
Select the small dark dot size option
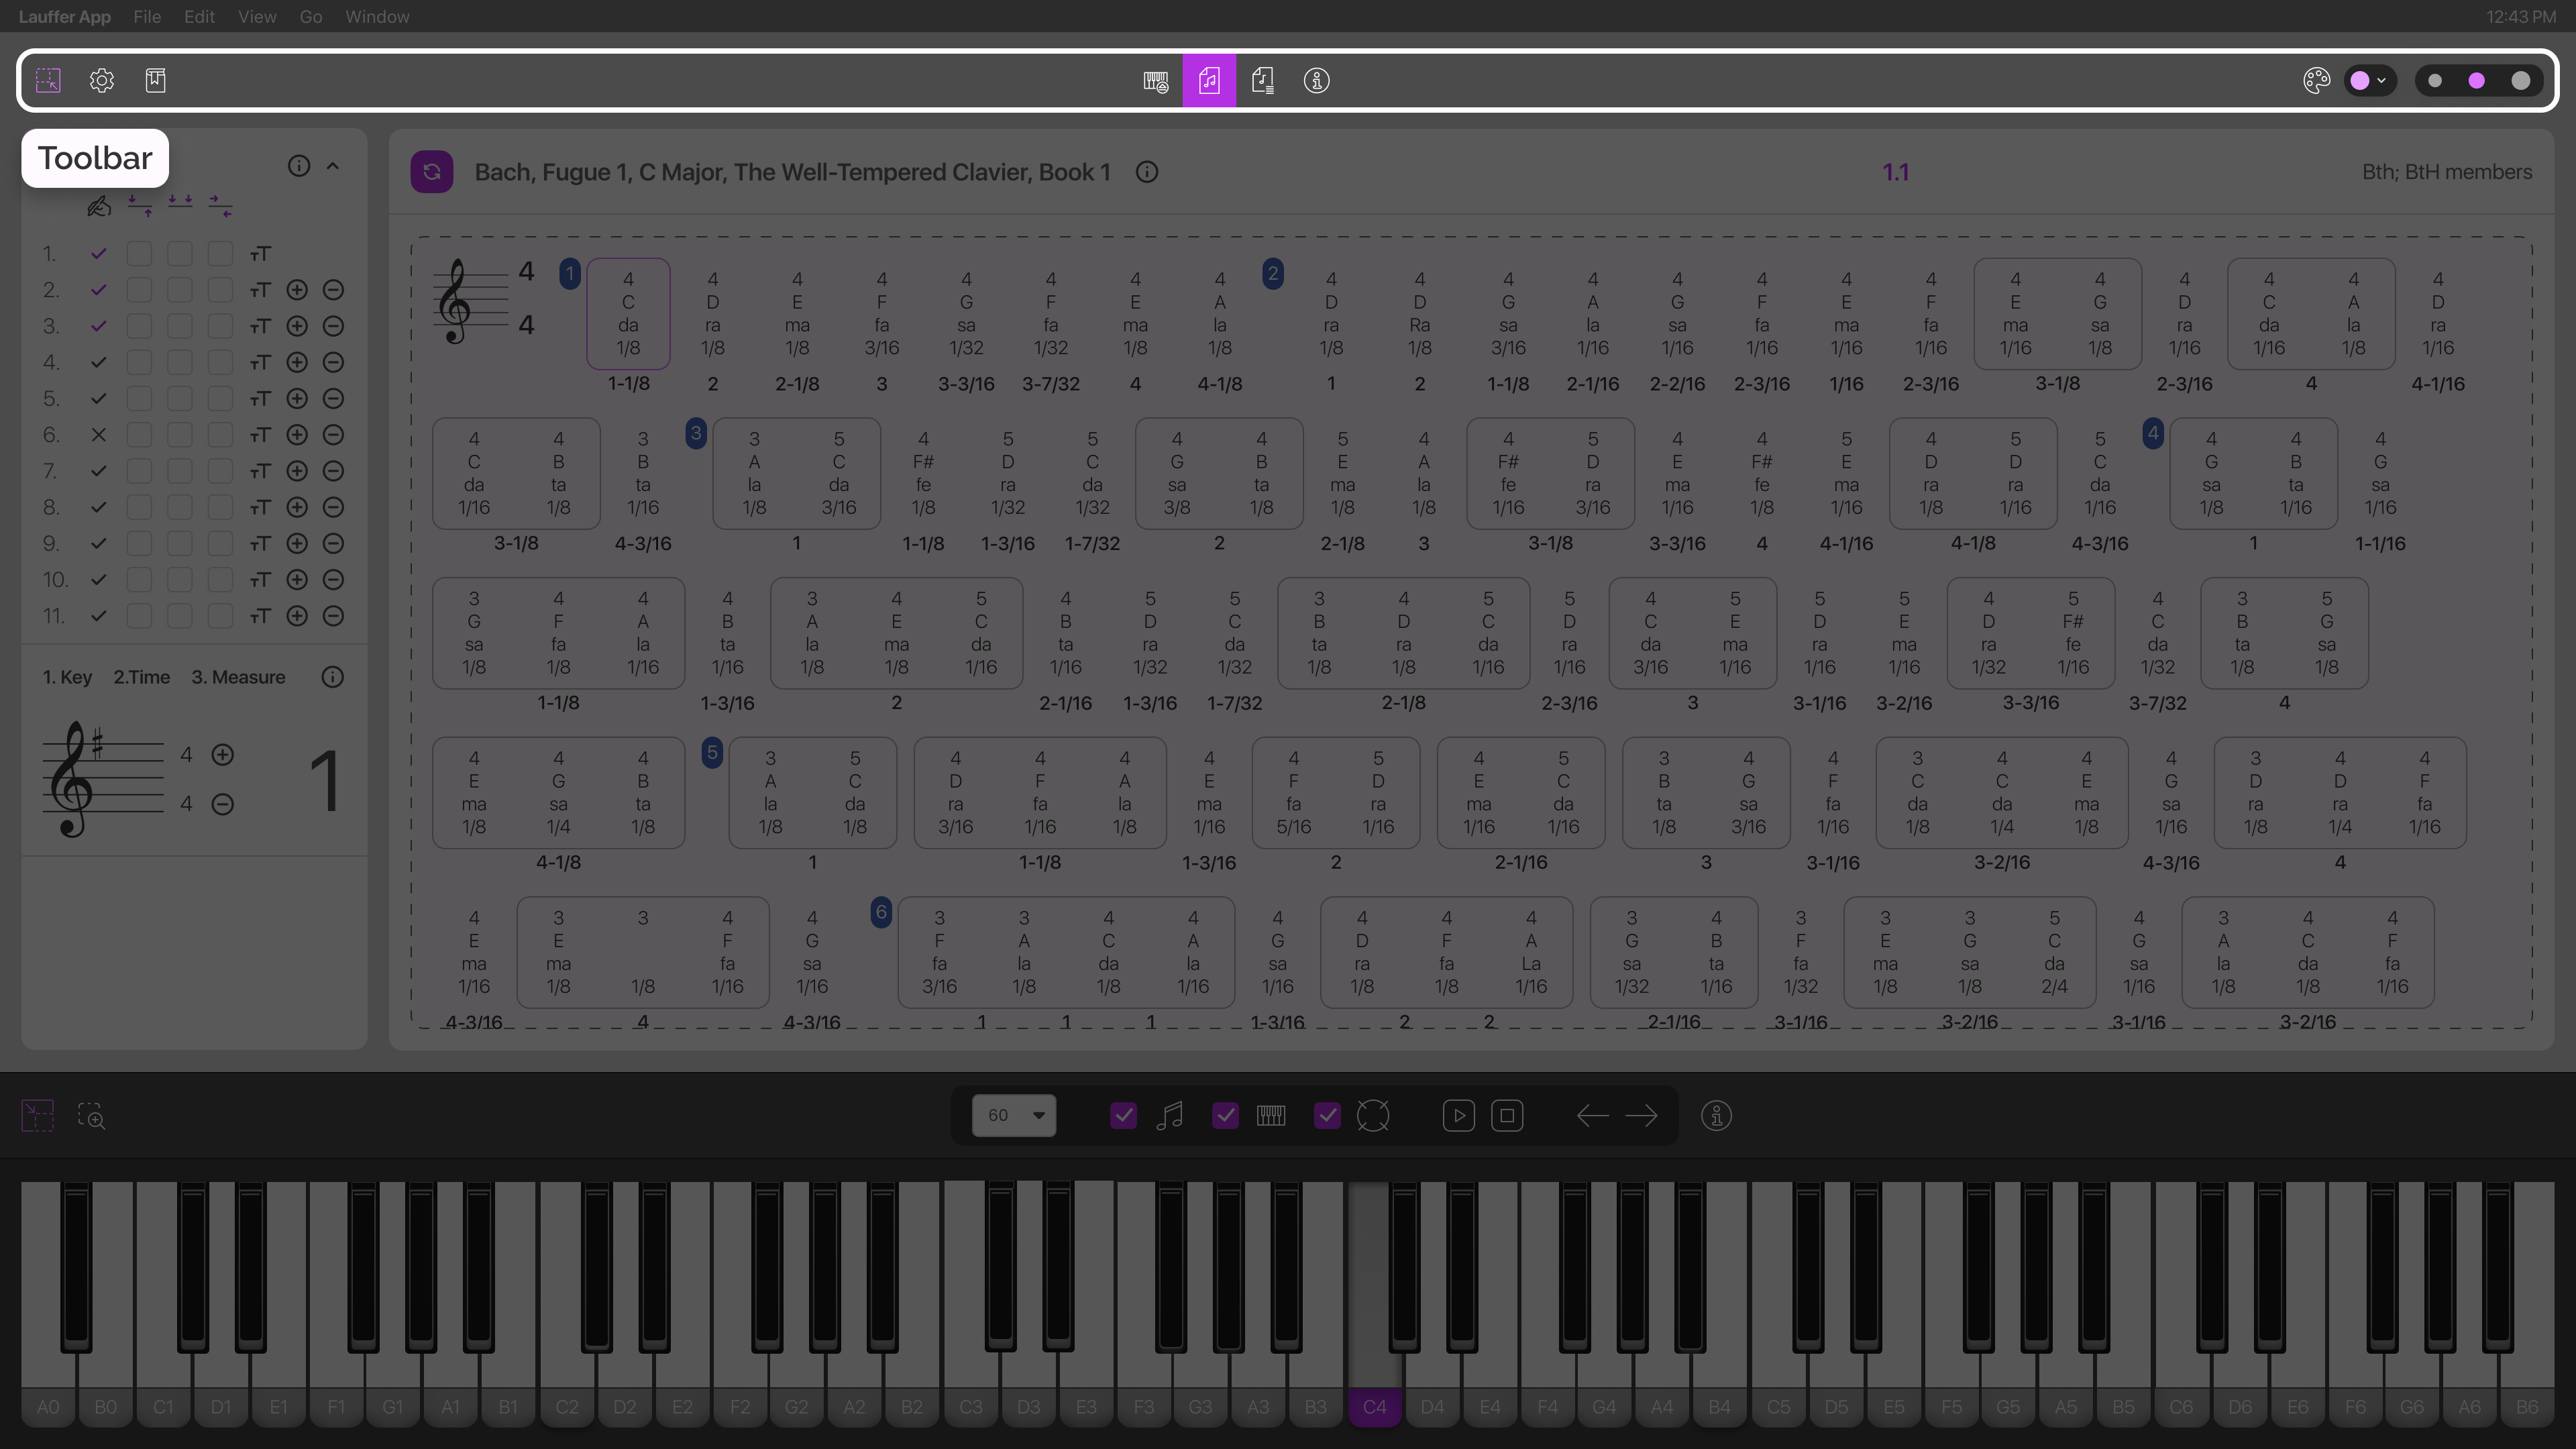pyautogui.click(x=2435, y=81)
